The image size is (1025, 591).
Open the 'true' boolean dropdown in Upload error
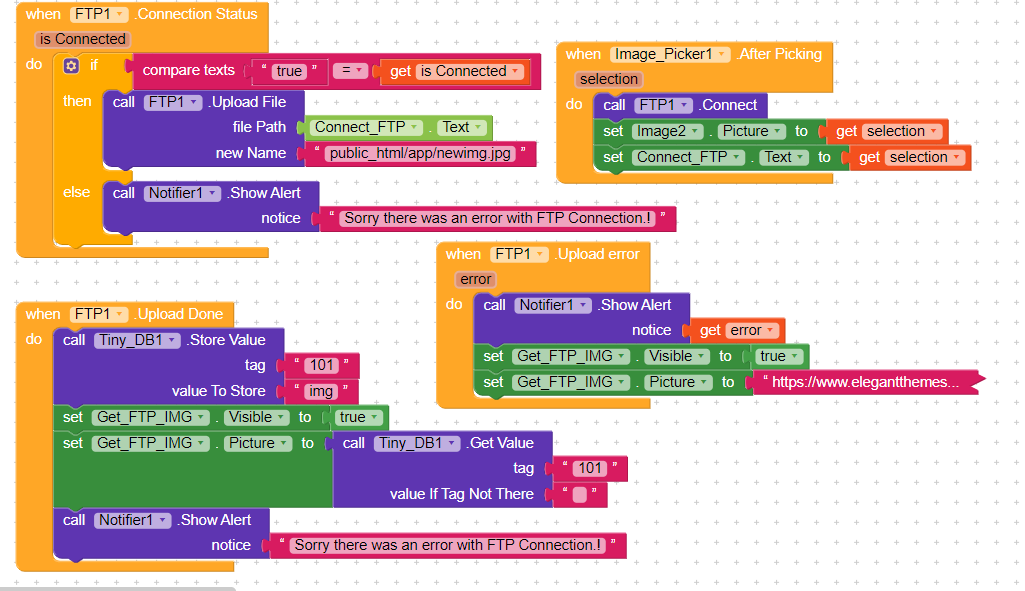click(779, 356)
